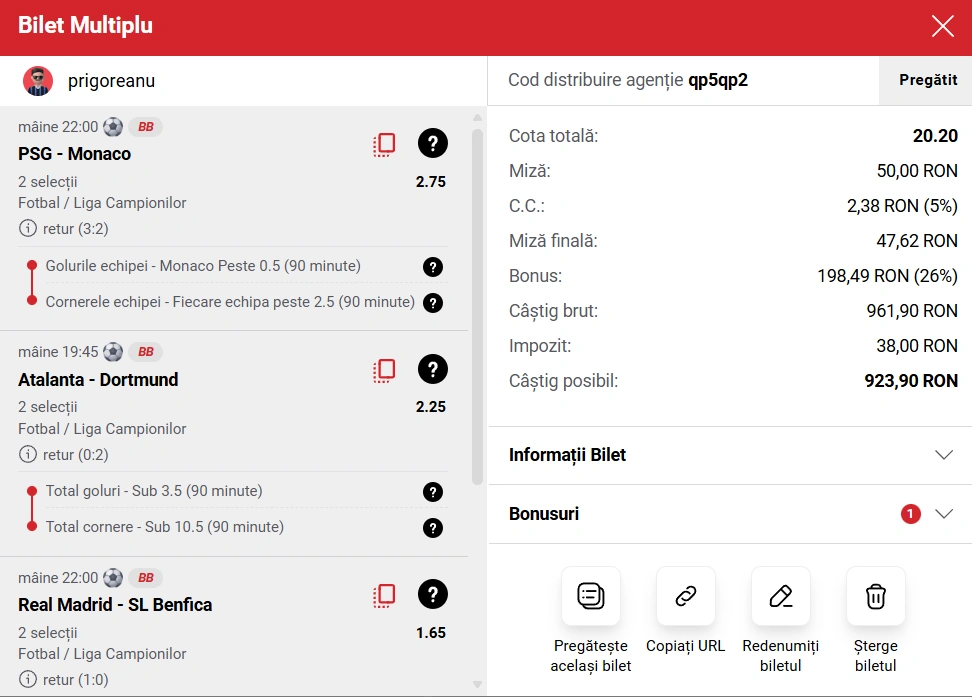Click the copy-selection icon for PSG - Monaco

coord(384,144)
